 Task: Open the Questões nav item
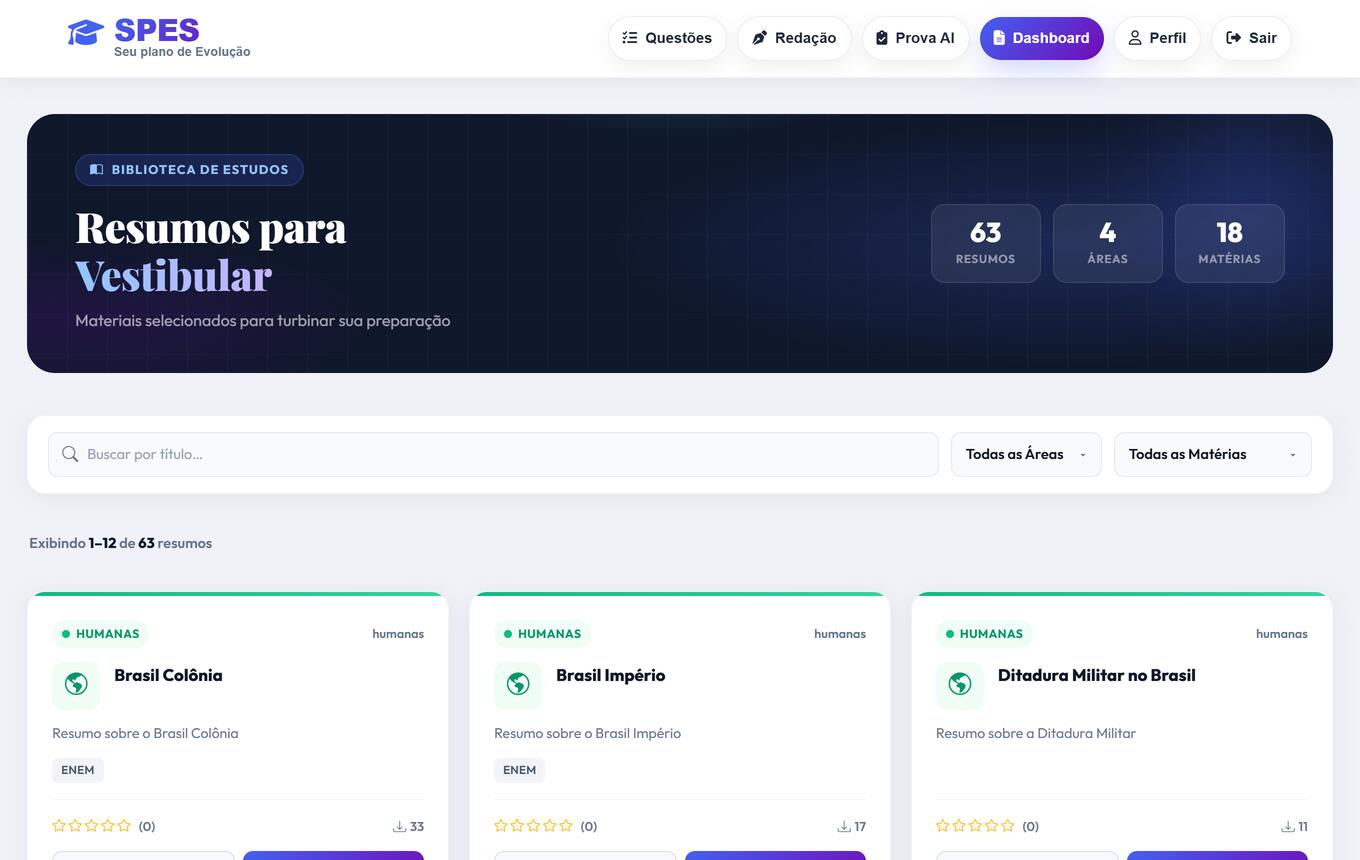(x=667, y=38)
